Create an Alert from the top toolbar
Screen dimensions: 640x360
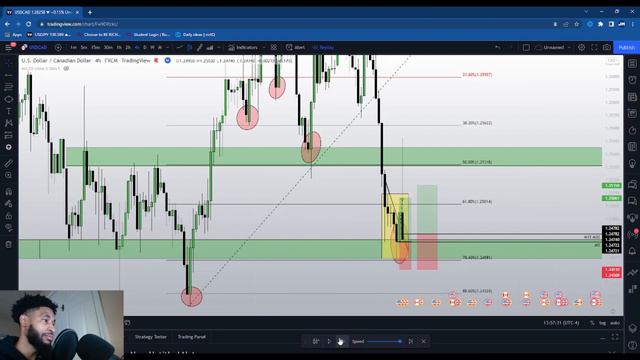point(295,47)
